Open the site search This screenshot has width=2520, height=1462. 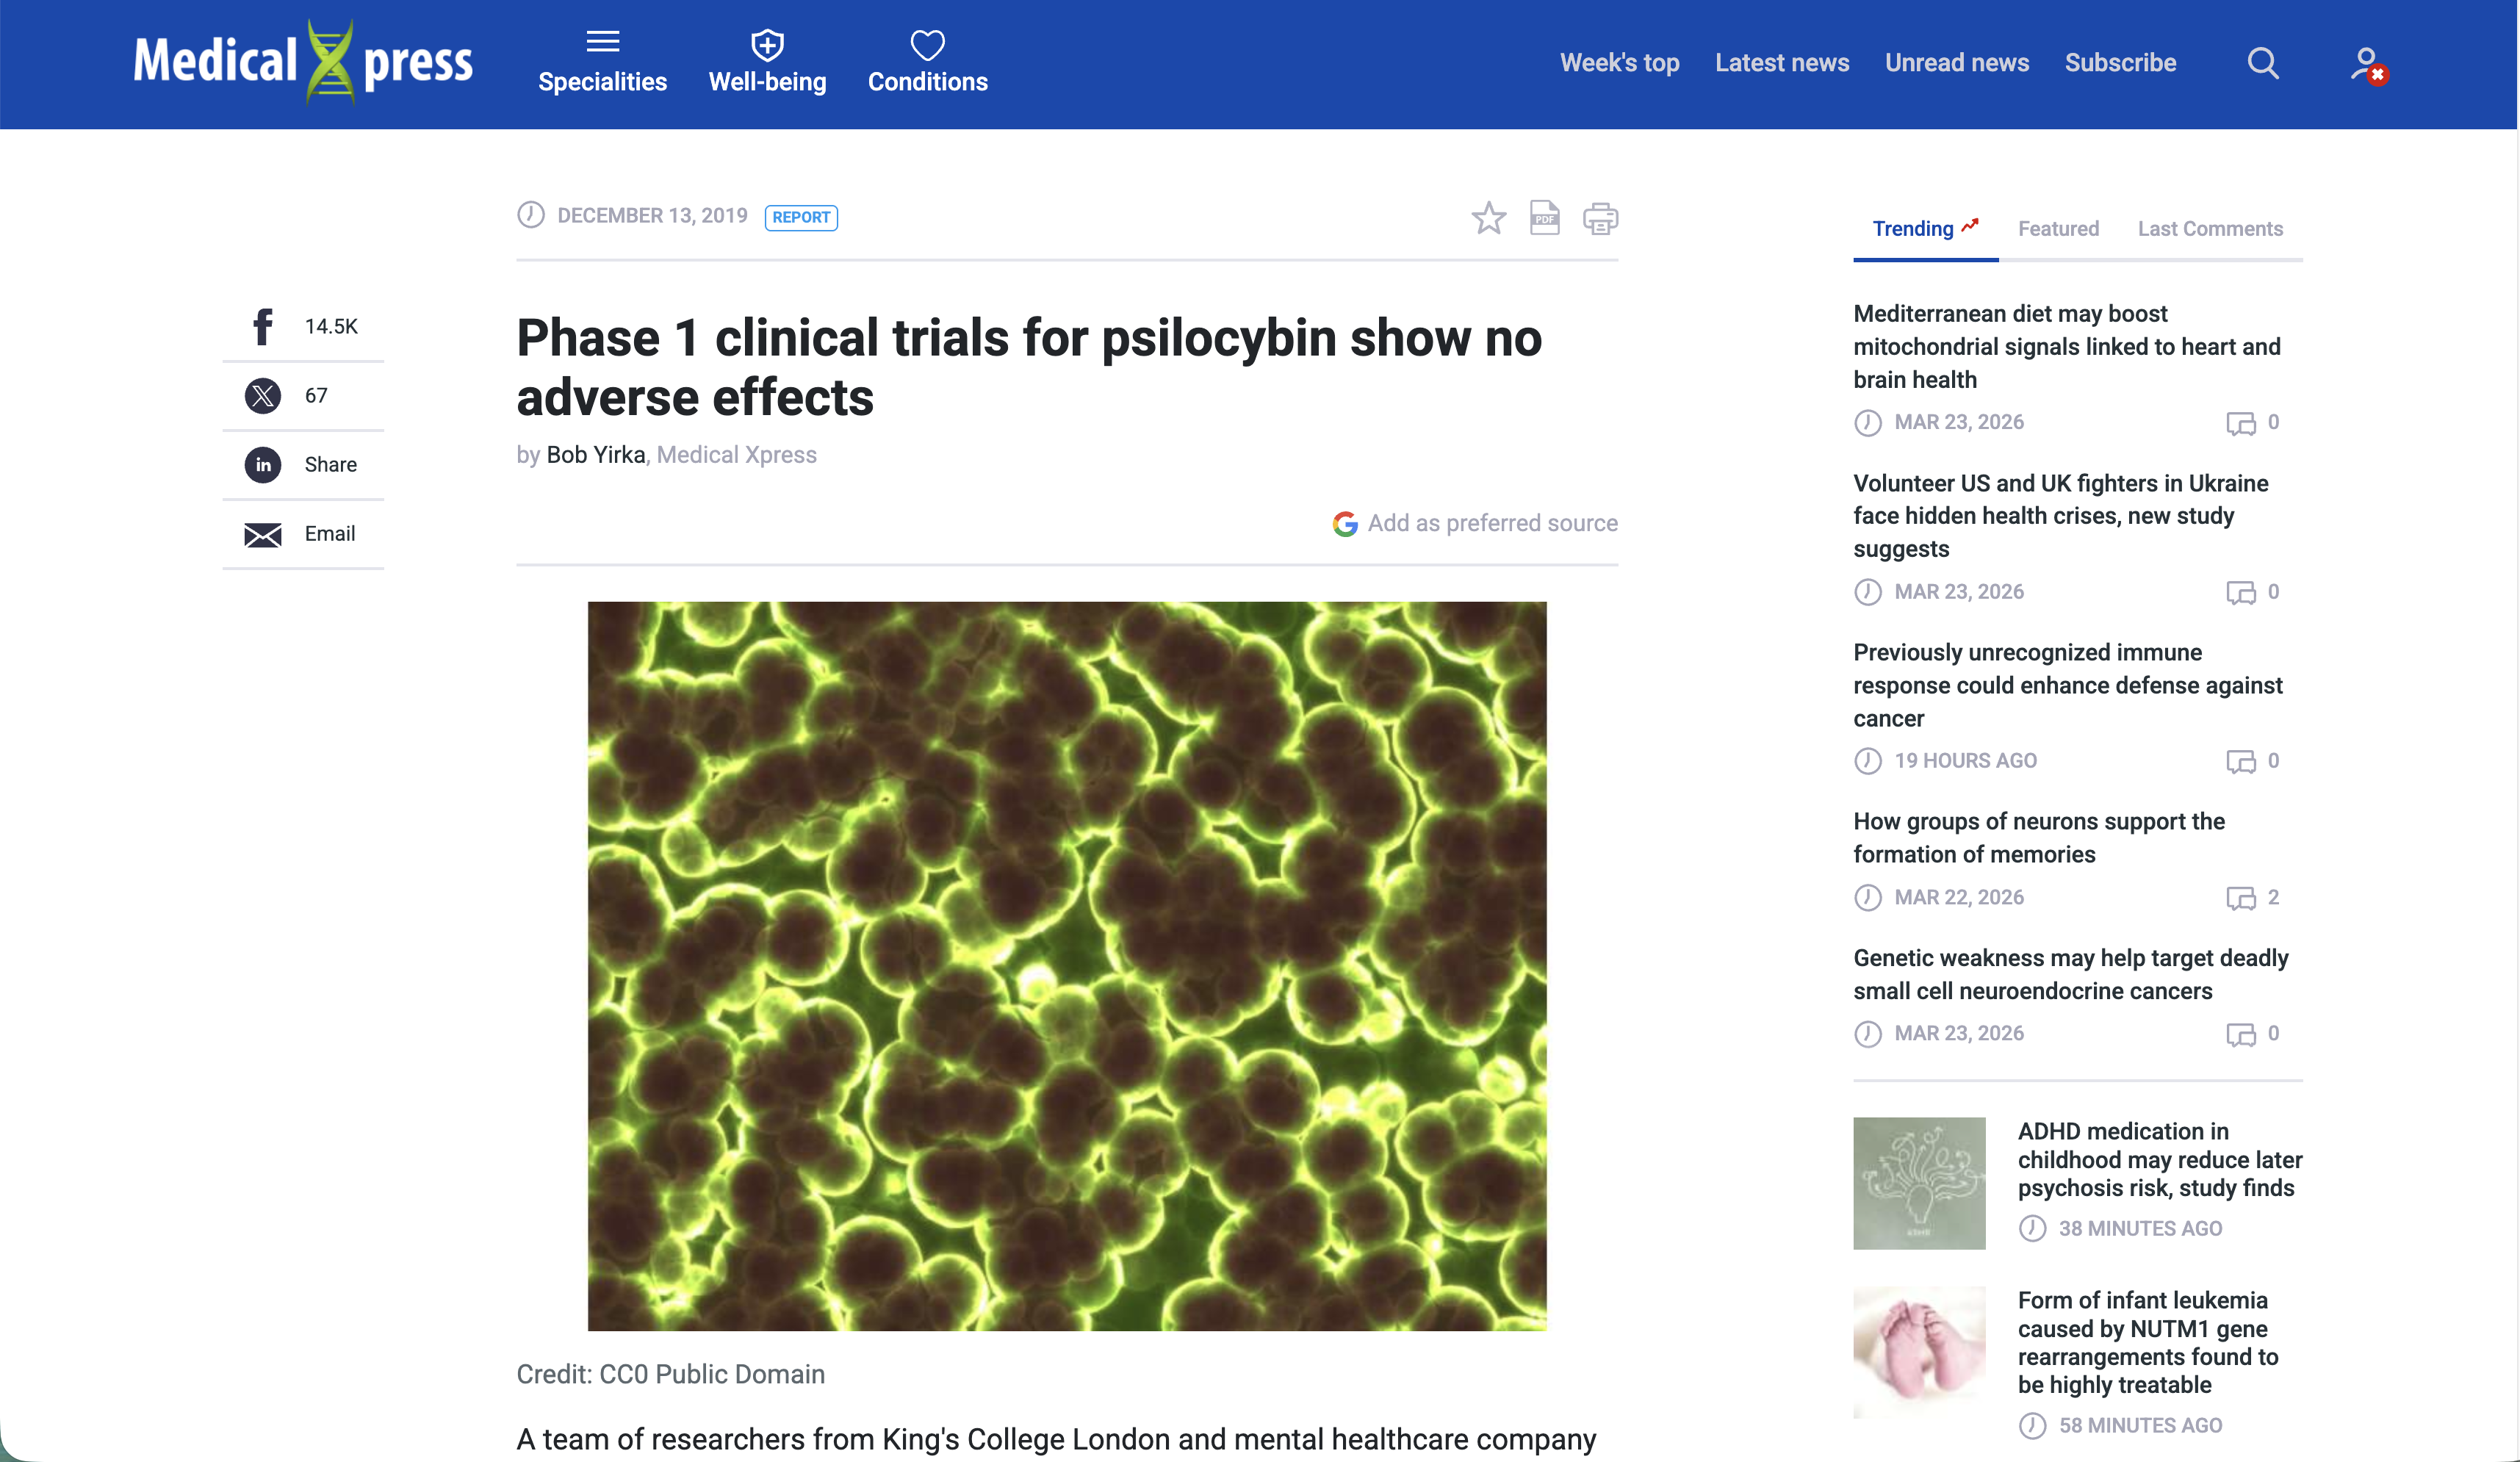2264,63
